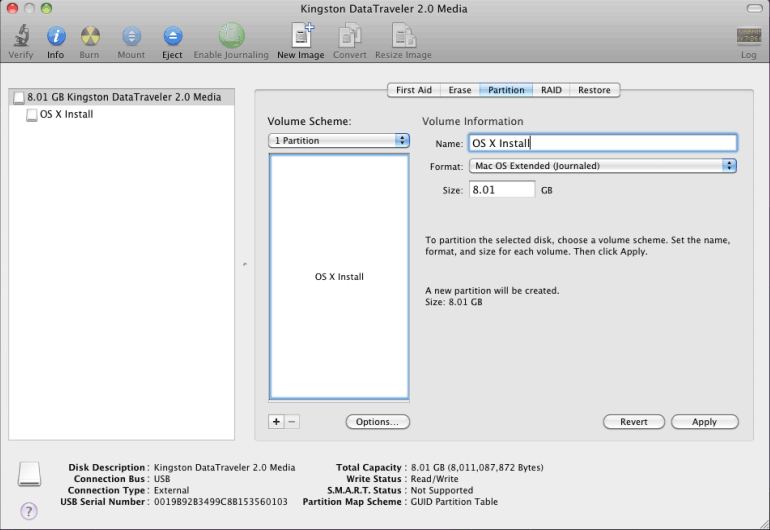The width and height of the screenshot is (770, 530).
Task: Switch to the First Aid tab
Action: click(413, 90)
